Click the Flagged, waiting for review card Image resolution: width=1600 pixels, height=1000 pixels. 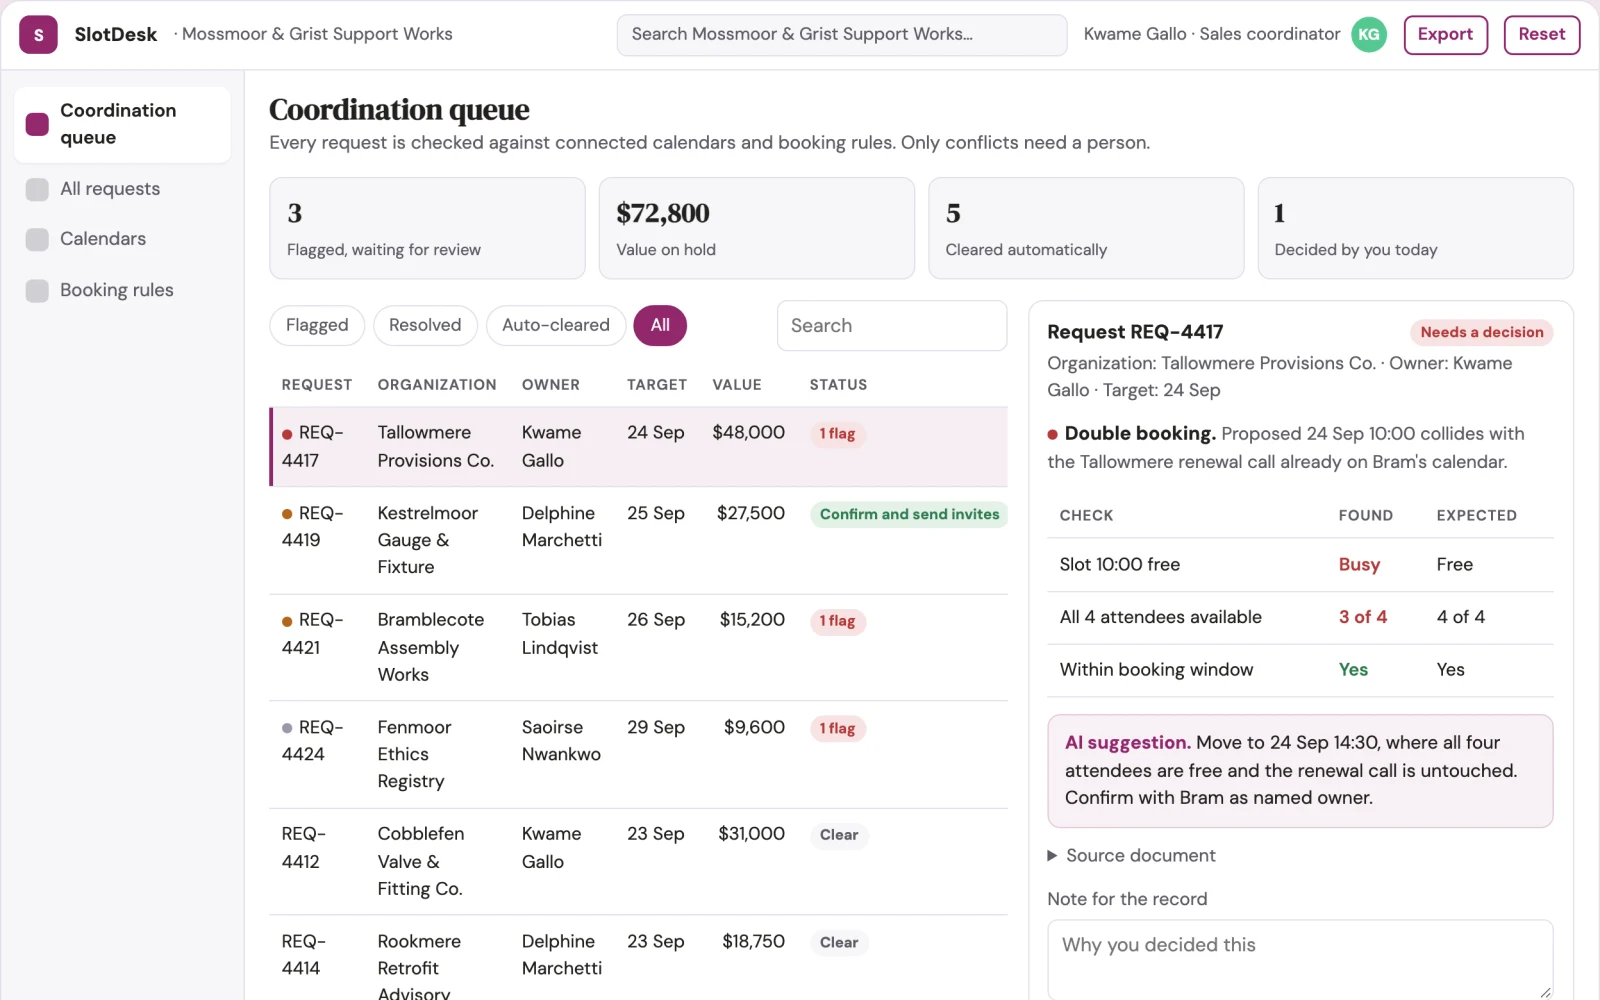pyautogui.click(x=427, y=228)
